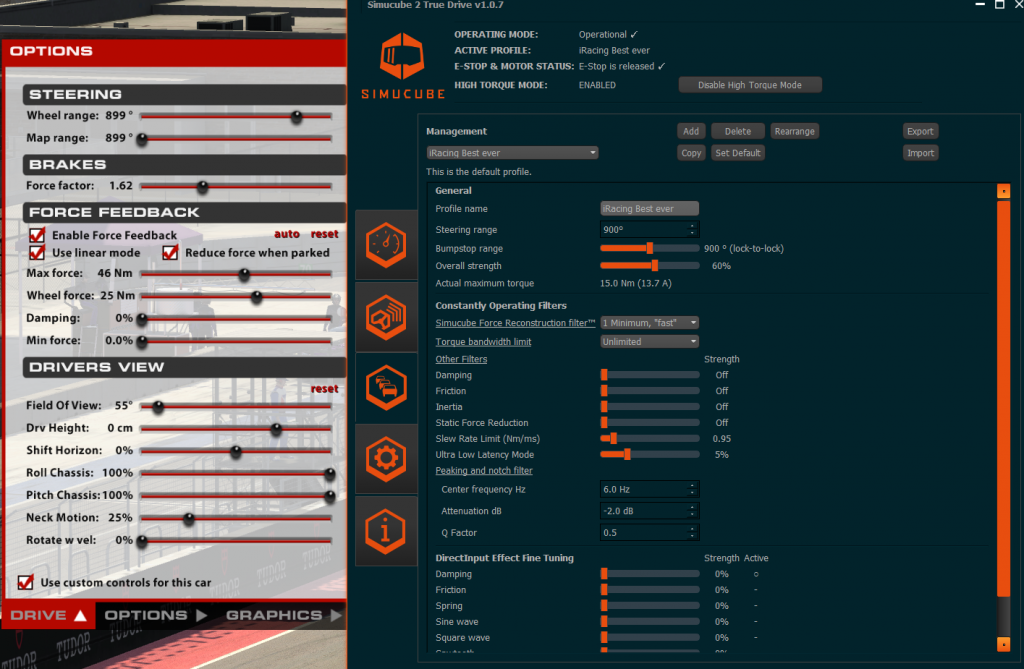Click the Map range slider handle
This screenshot has width=1024, height=669.
[142, 139]
